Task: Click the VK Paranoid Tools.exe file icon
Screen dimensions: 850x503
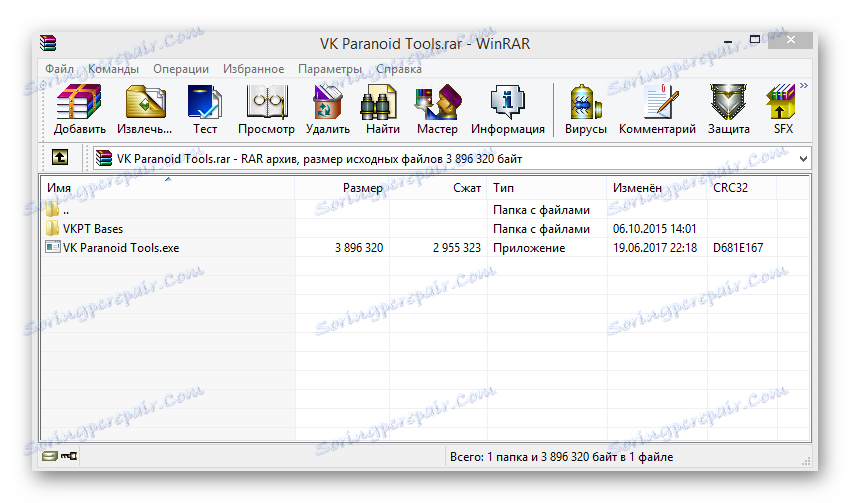Action: pyautogui.click(x=53, y=247)
